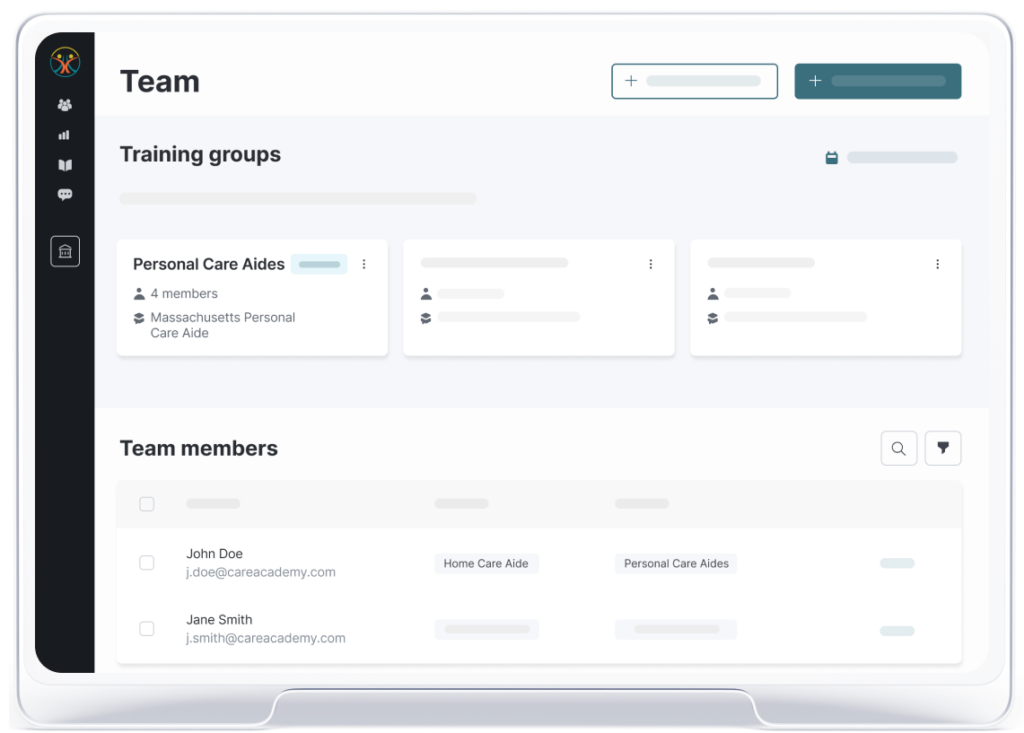Image resolution: width=1024 pixels, height=733 pixels.
Task: Click the filled teal plus button
Action: [877, 81]
